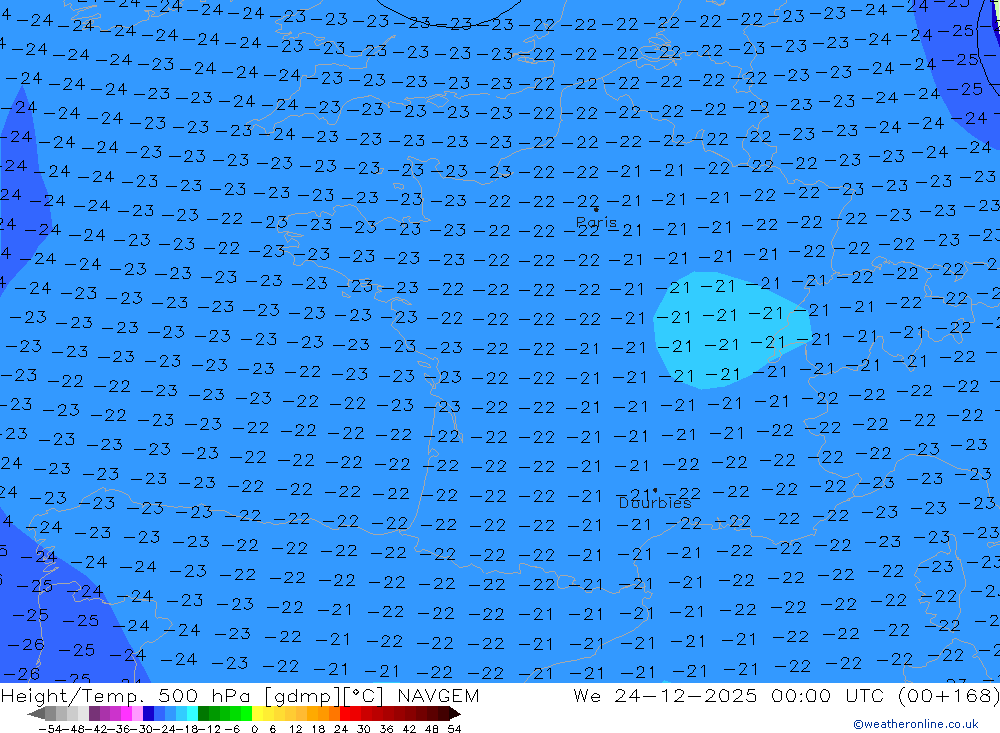Click the '-54' label on the color scale
The width and height of the screenshot is (1000, 733).
pos(50,729)
